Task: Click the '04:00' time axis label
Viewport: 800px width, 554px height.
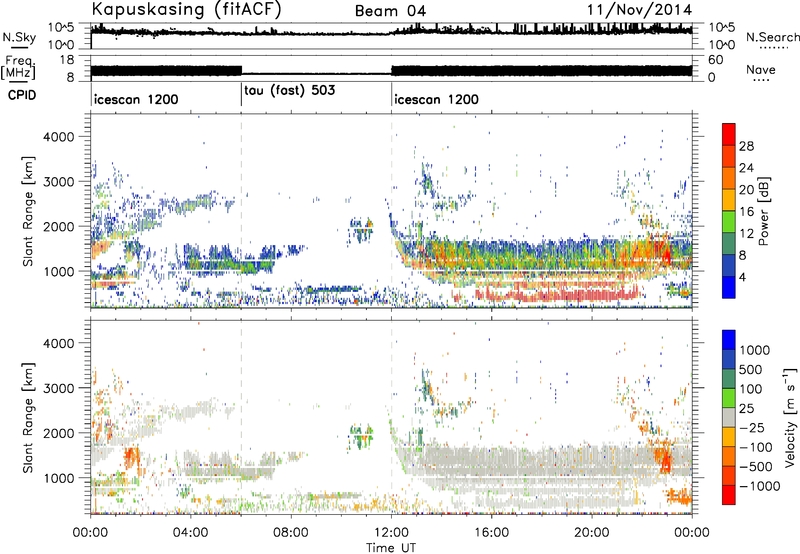Action: (190, 533)
